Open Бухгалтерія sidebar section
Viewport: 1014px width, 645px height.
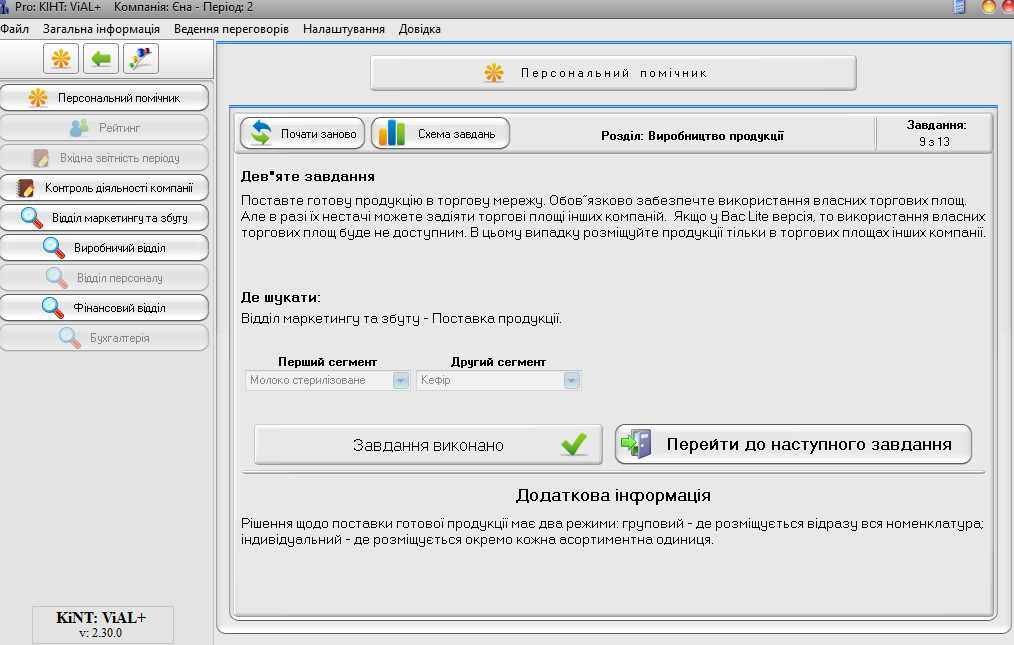pos(104,338)
